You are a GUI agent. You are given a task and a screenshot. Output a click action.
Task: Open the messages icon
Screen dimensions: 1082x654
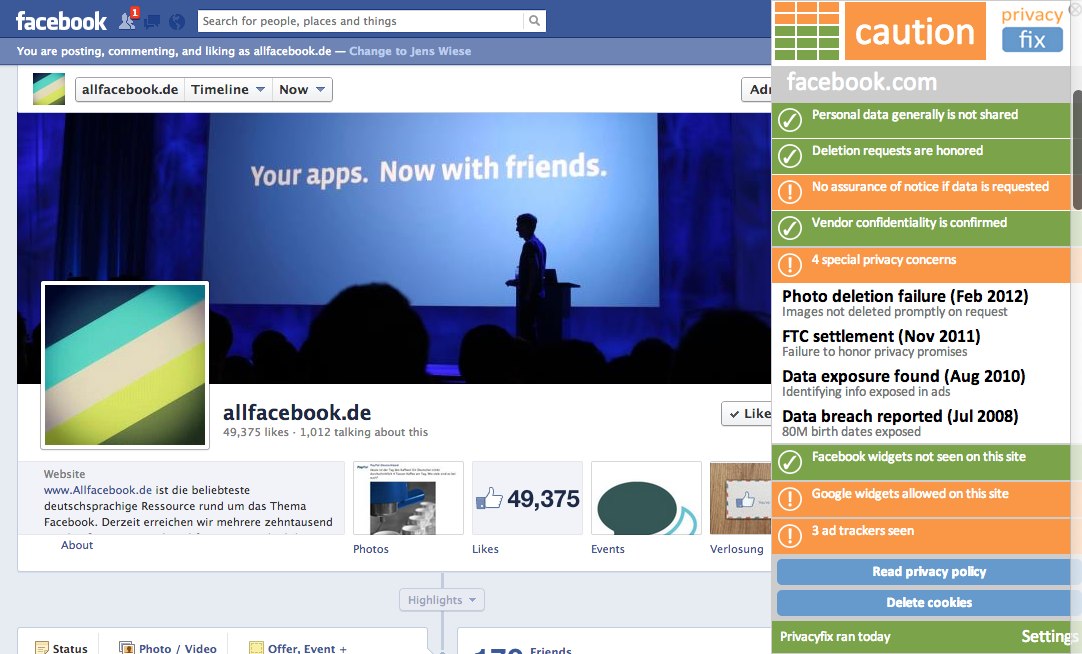click(x=153, y=21)
